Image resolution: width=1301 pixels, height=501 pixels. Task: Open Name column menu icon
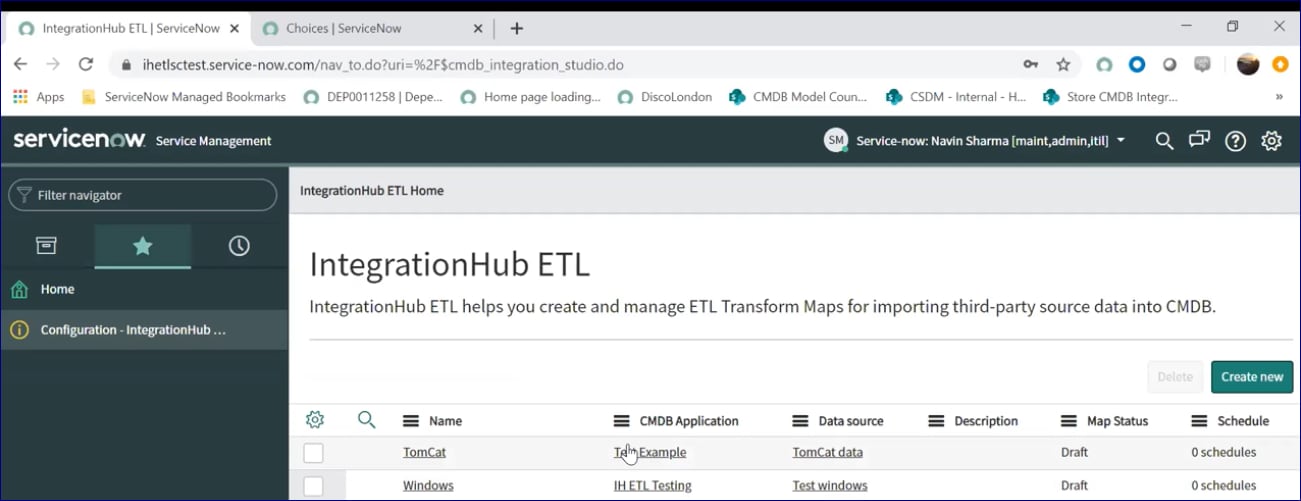(410, 421)
